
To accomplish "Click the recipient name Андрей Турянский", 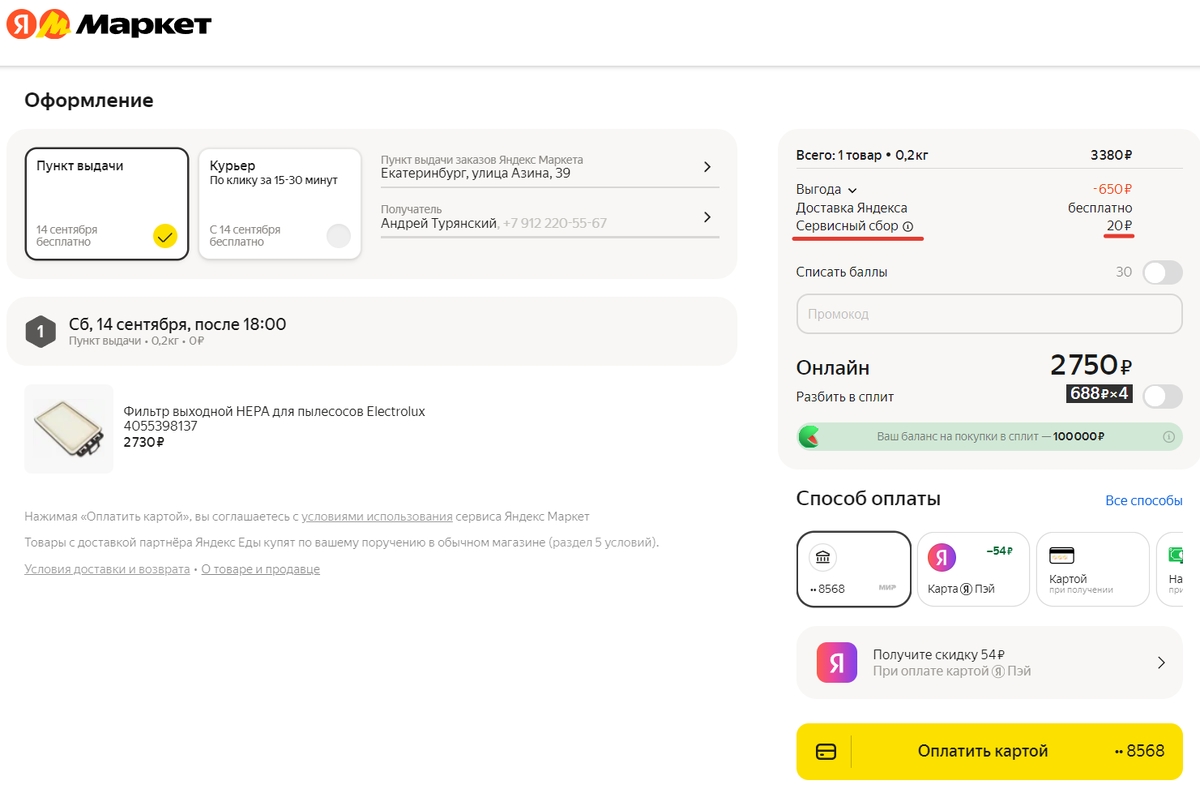I will (439, 223).
